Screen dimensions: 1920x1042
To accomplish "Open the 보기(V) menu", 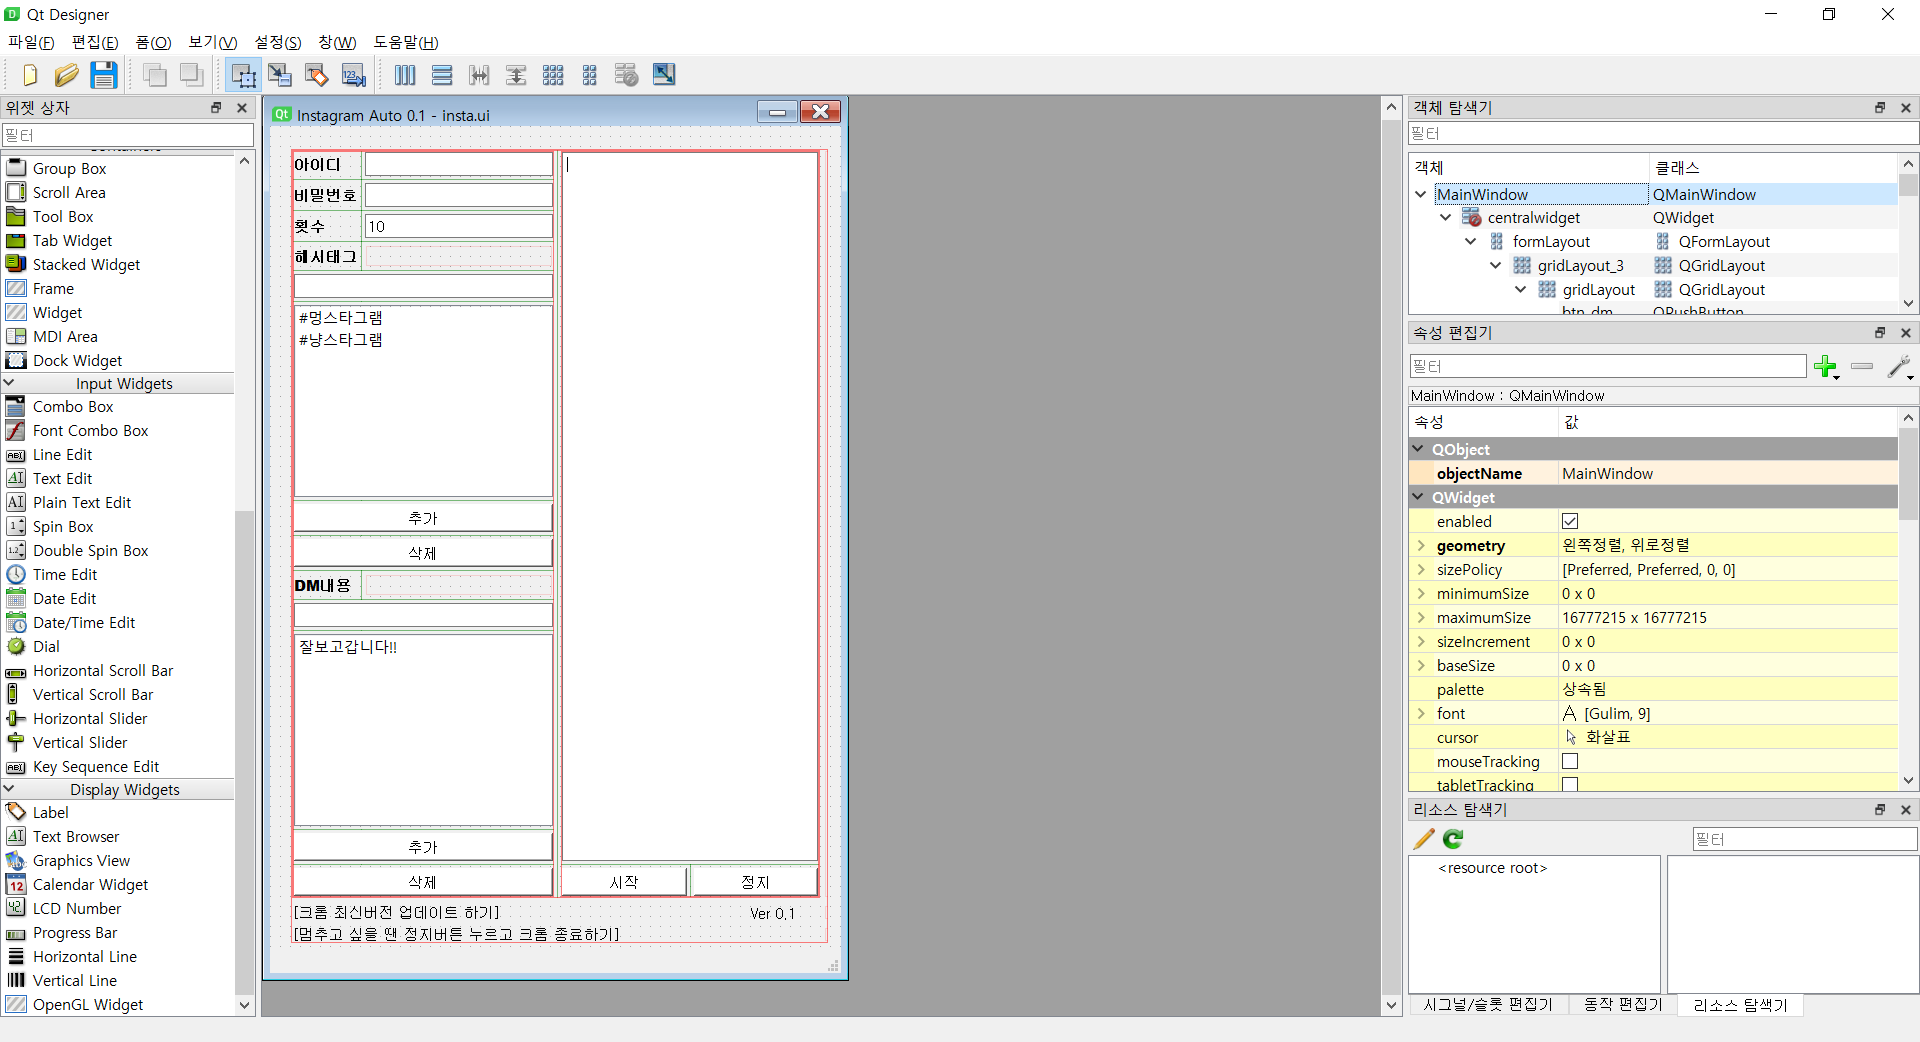I will click(x=213, y=42).
